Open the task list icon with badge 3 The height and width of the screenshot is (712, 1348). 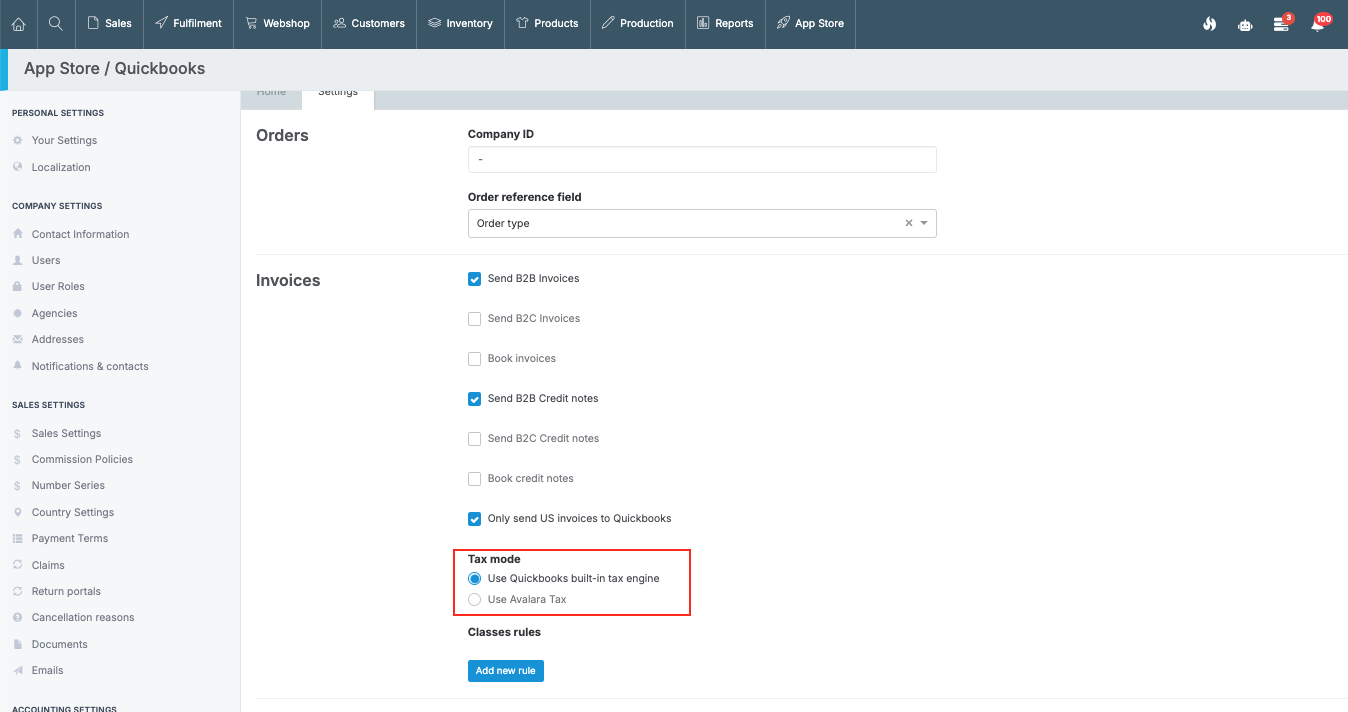click(x=1281, y=24)
